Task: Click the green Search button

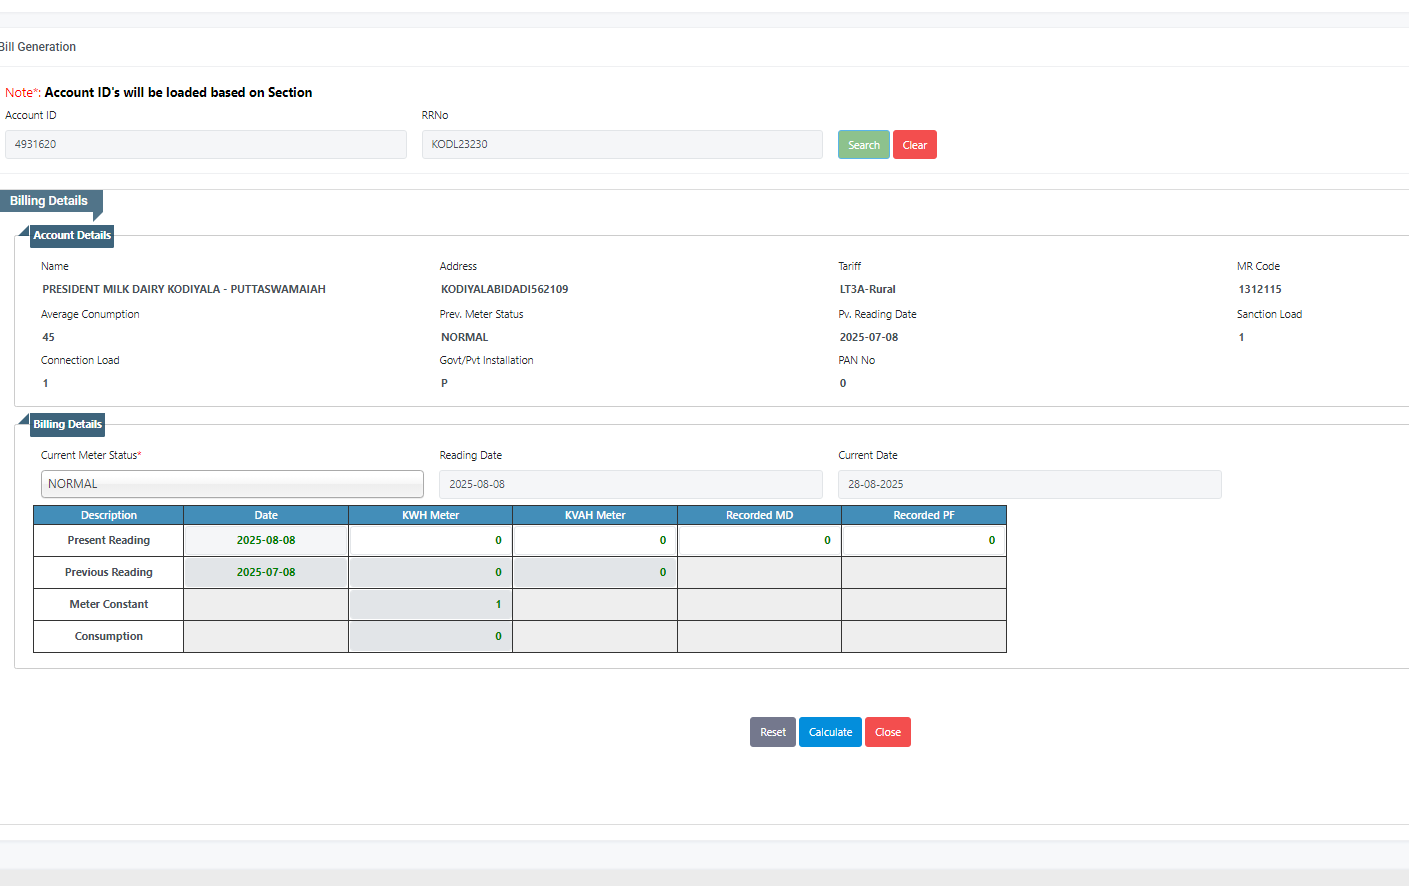Action: coord(863,145)
